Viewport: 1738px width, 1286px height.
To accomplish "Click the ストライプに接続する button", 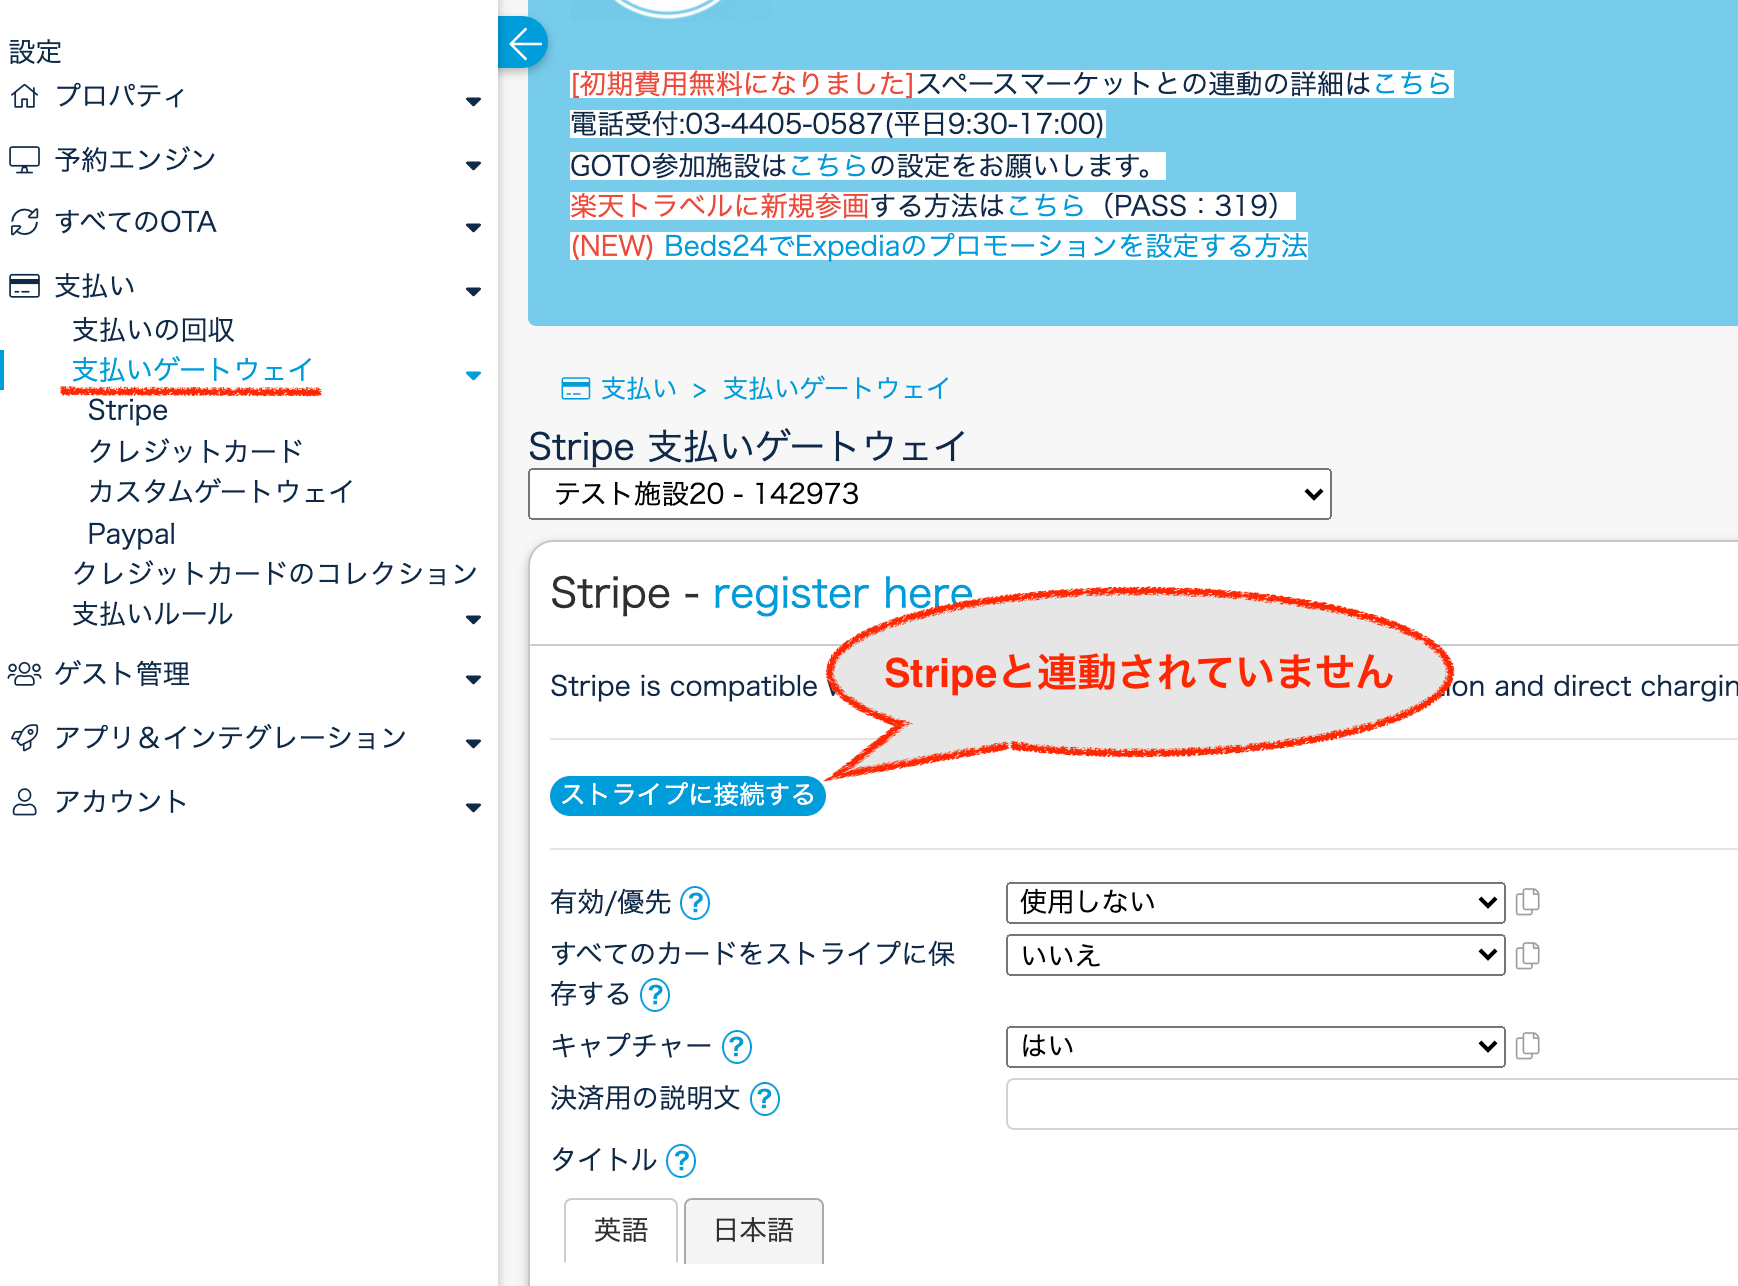I will tap(687, 795).
